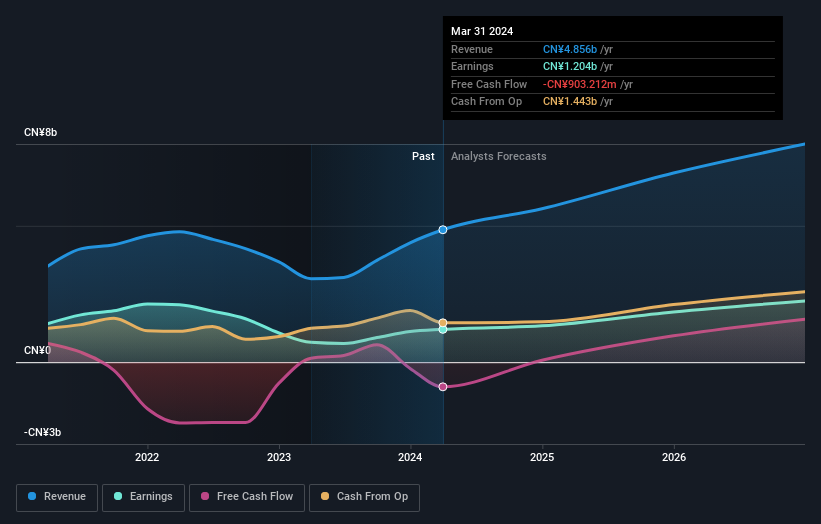Viewport: 821px width, 524px height.
Task: Click the pink Free Cash Flow legend dot
Action: [205, 496]
